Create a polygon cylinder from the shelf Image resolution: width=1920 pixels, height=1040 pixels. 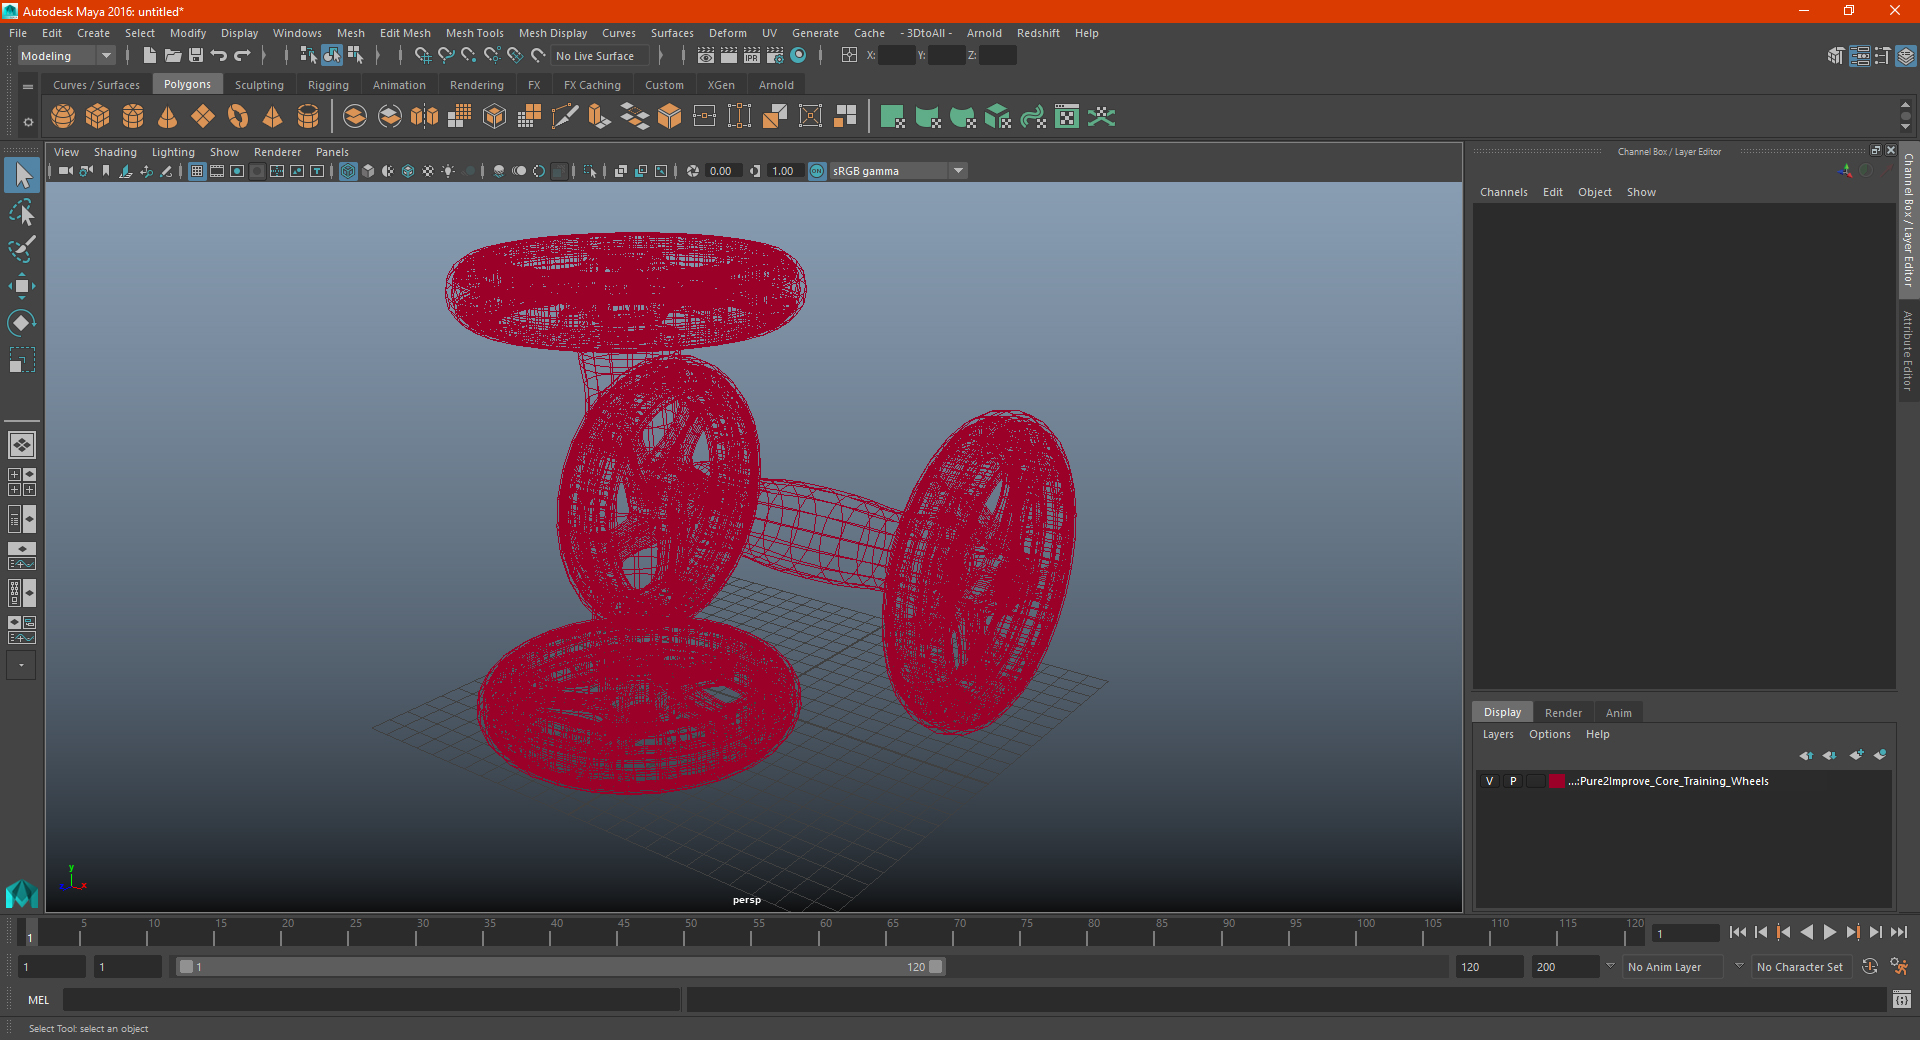[x=133, y=117]
